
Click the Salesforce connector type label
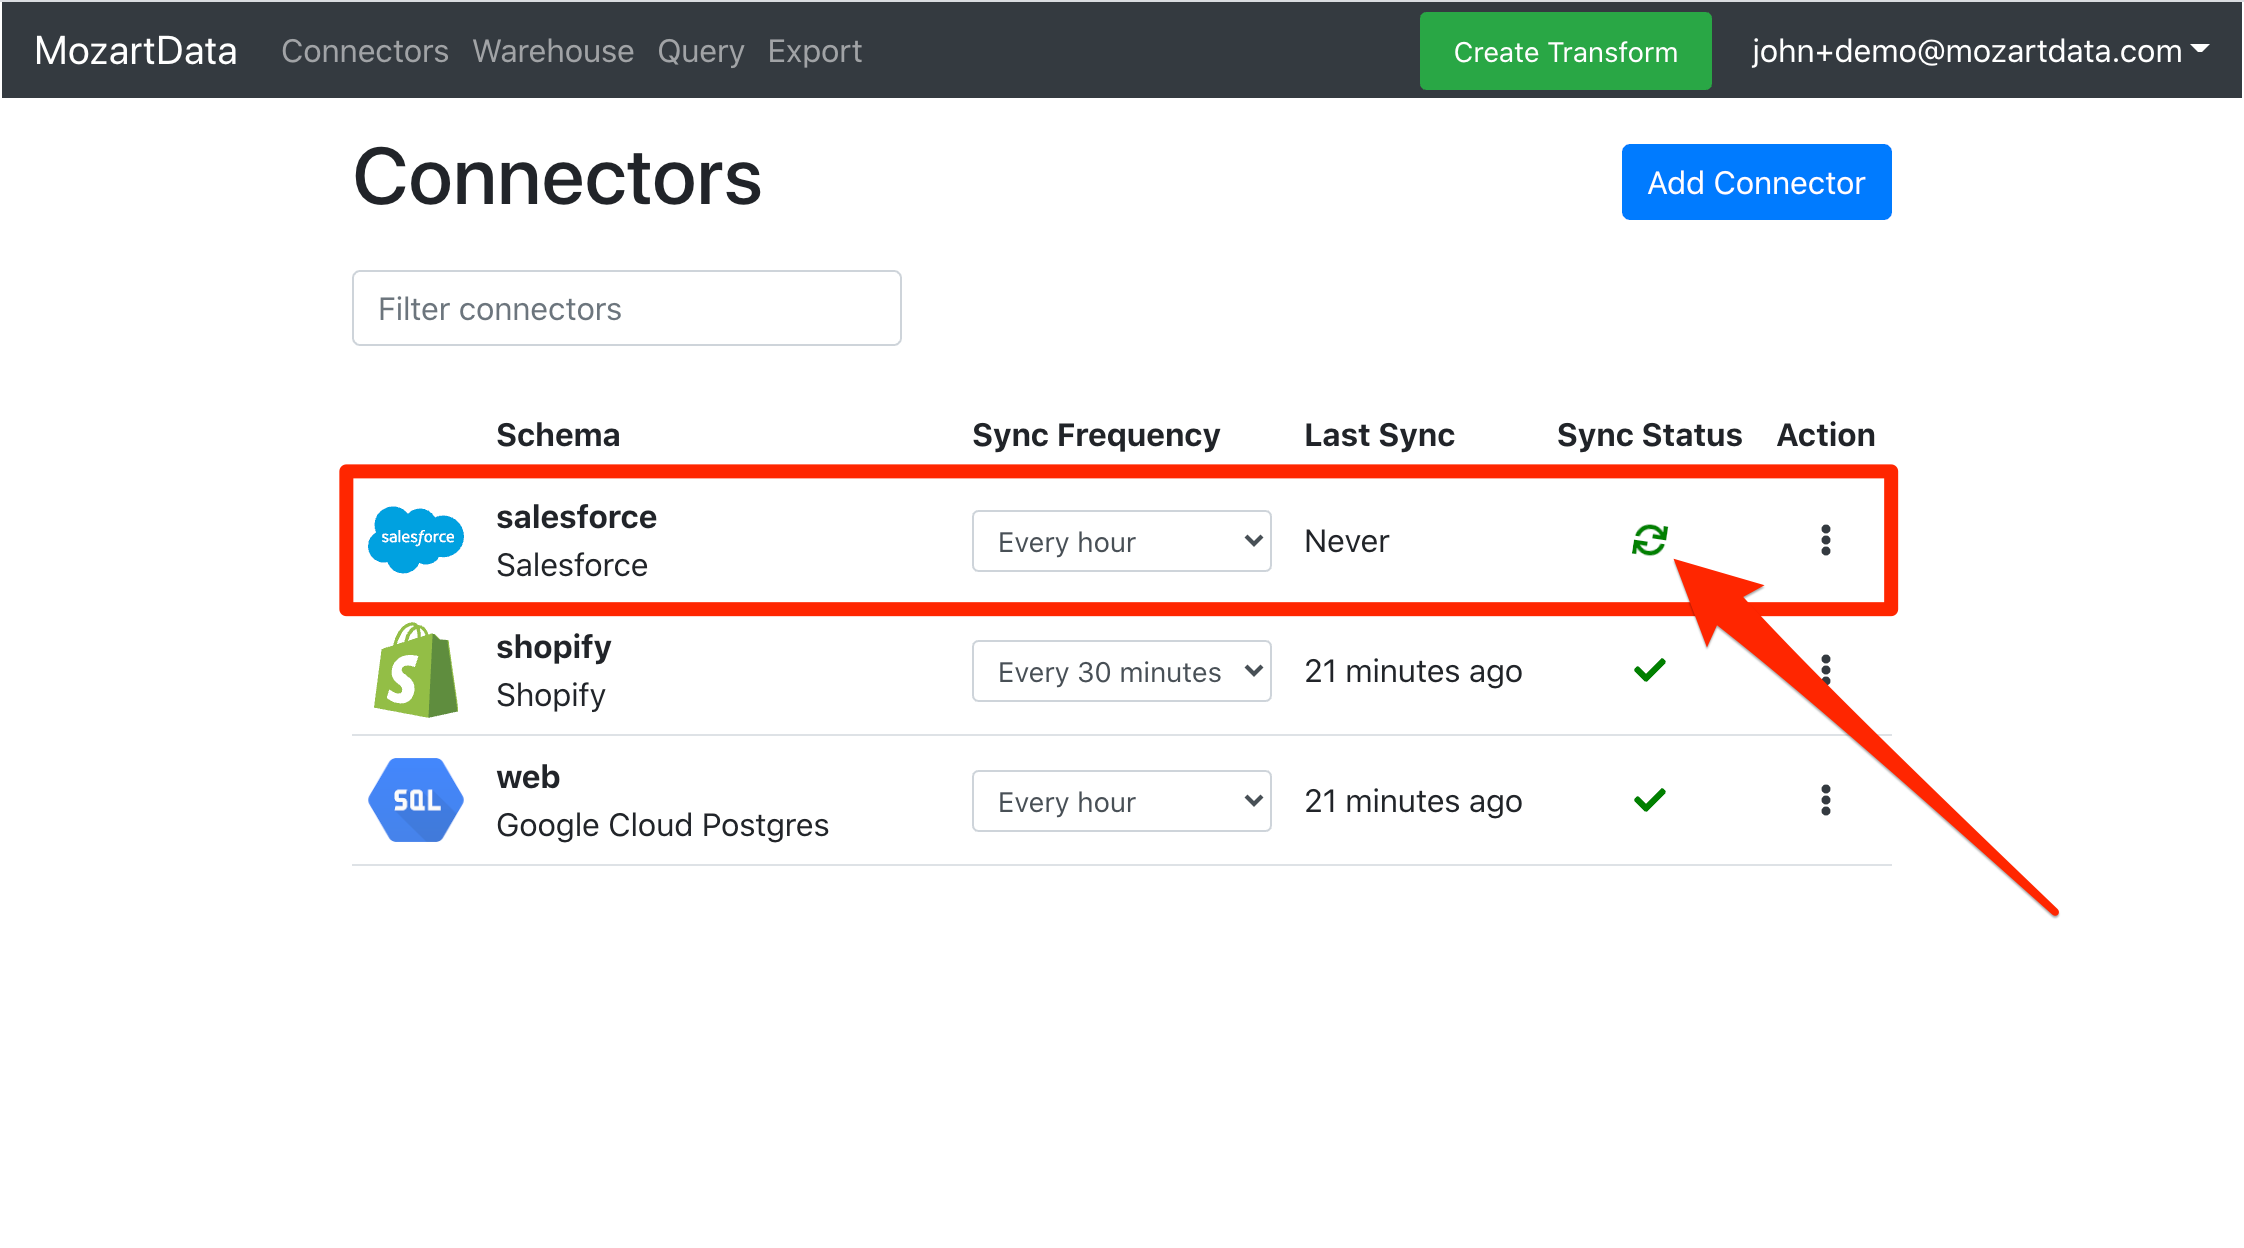click(572, 565)
